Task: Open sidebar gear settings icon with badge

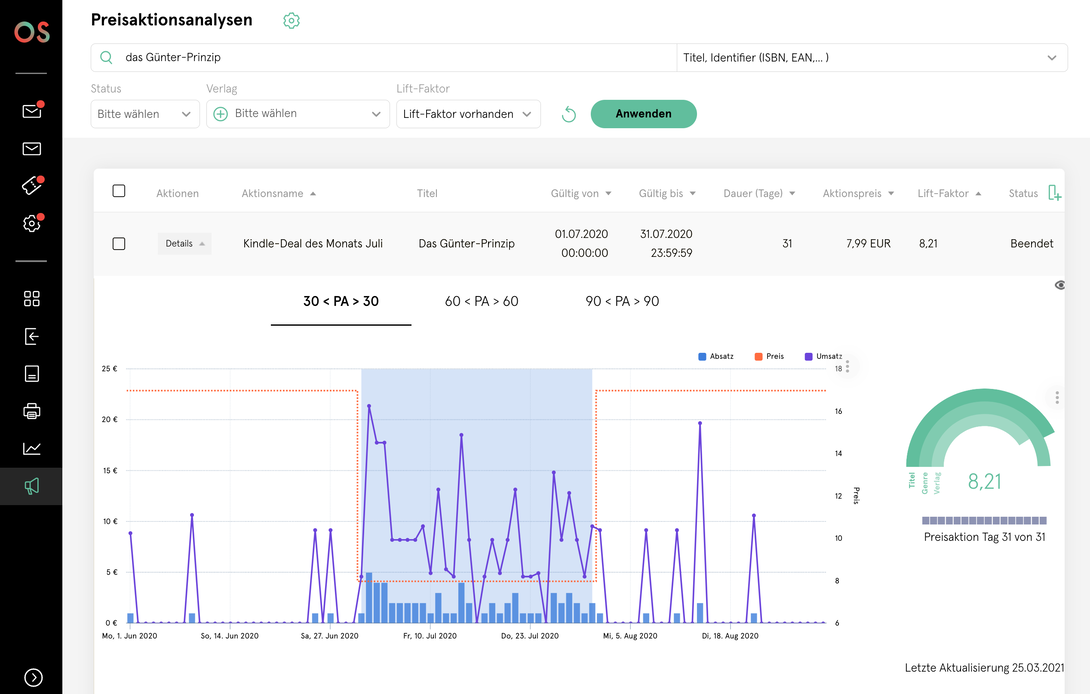Action: pyautogui.click(x=32, y=223)
